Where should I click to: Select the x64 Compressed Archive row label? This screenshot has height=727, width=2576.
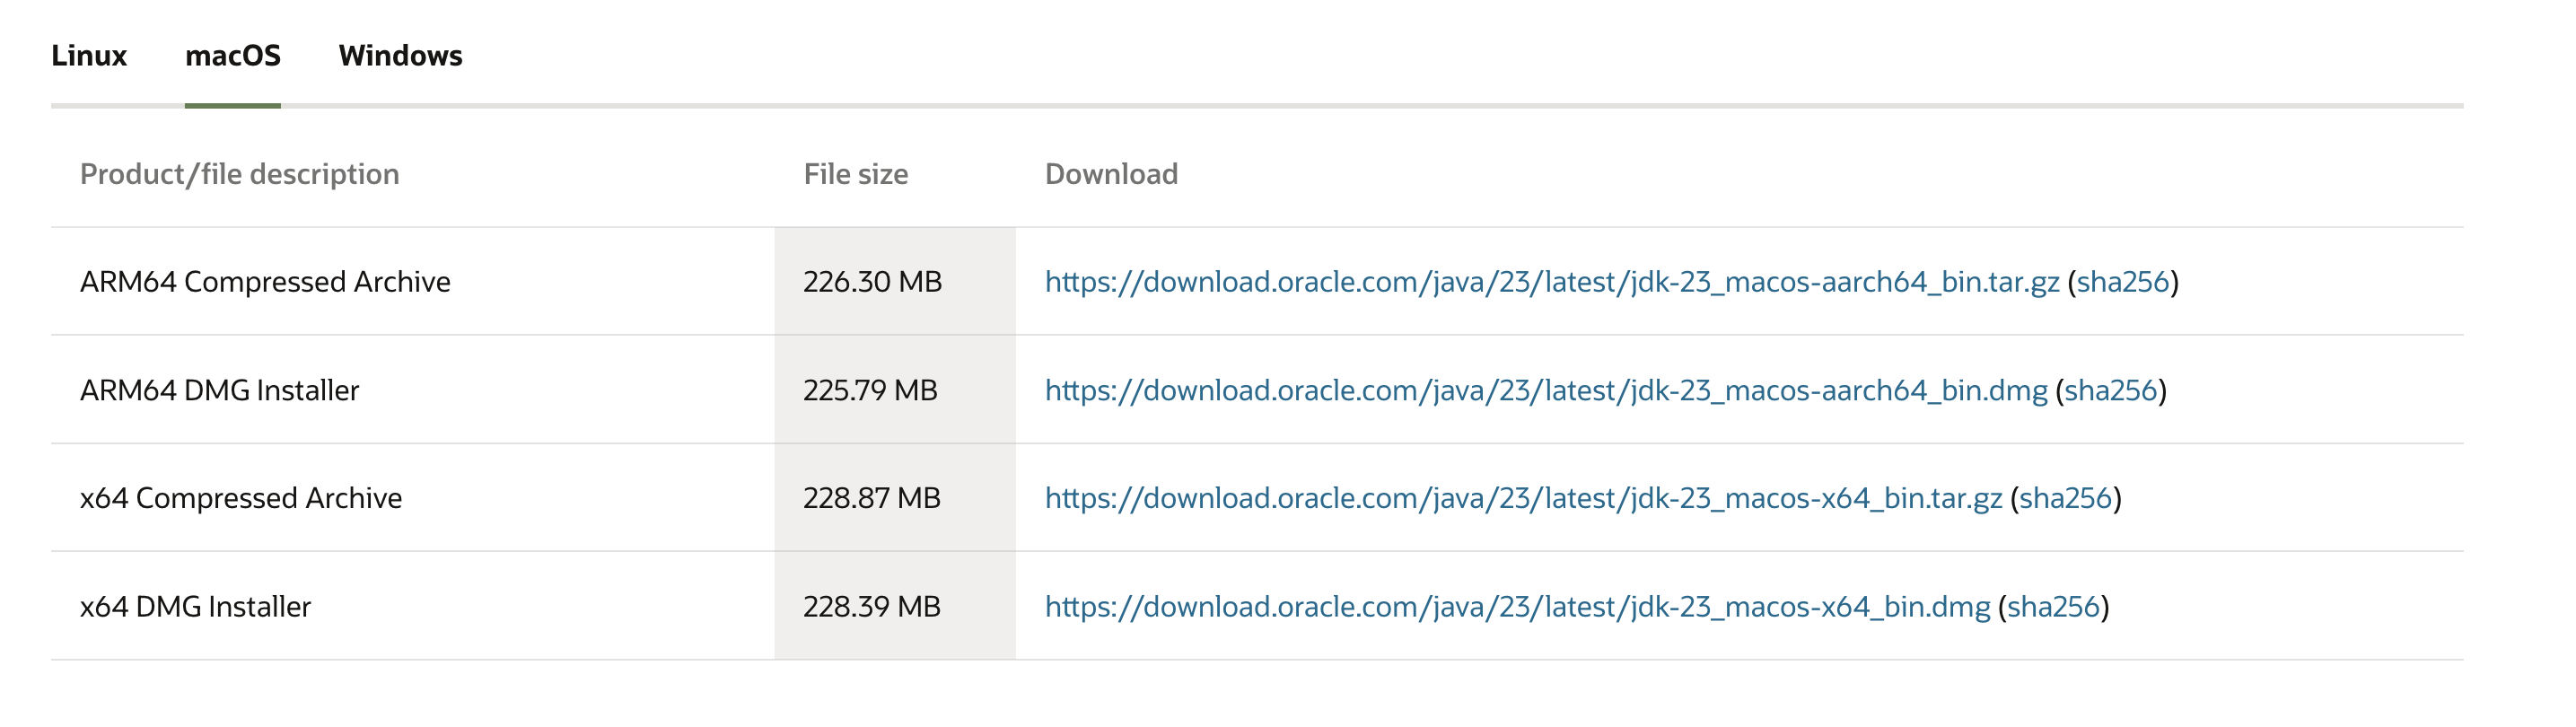pos(241,498)
